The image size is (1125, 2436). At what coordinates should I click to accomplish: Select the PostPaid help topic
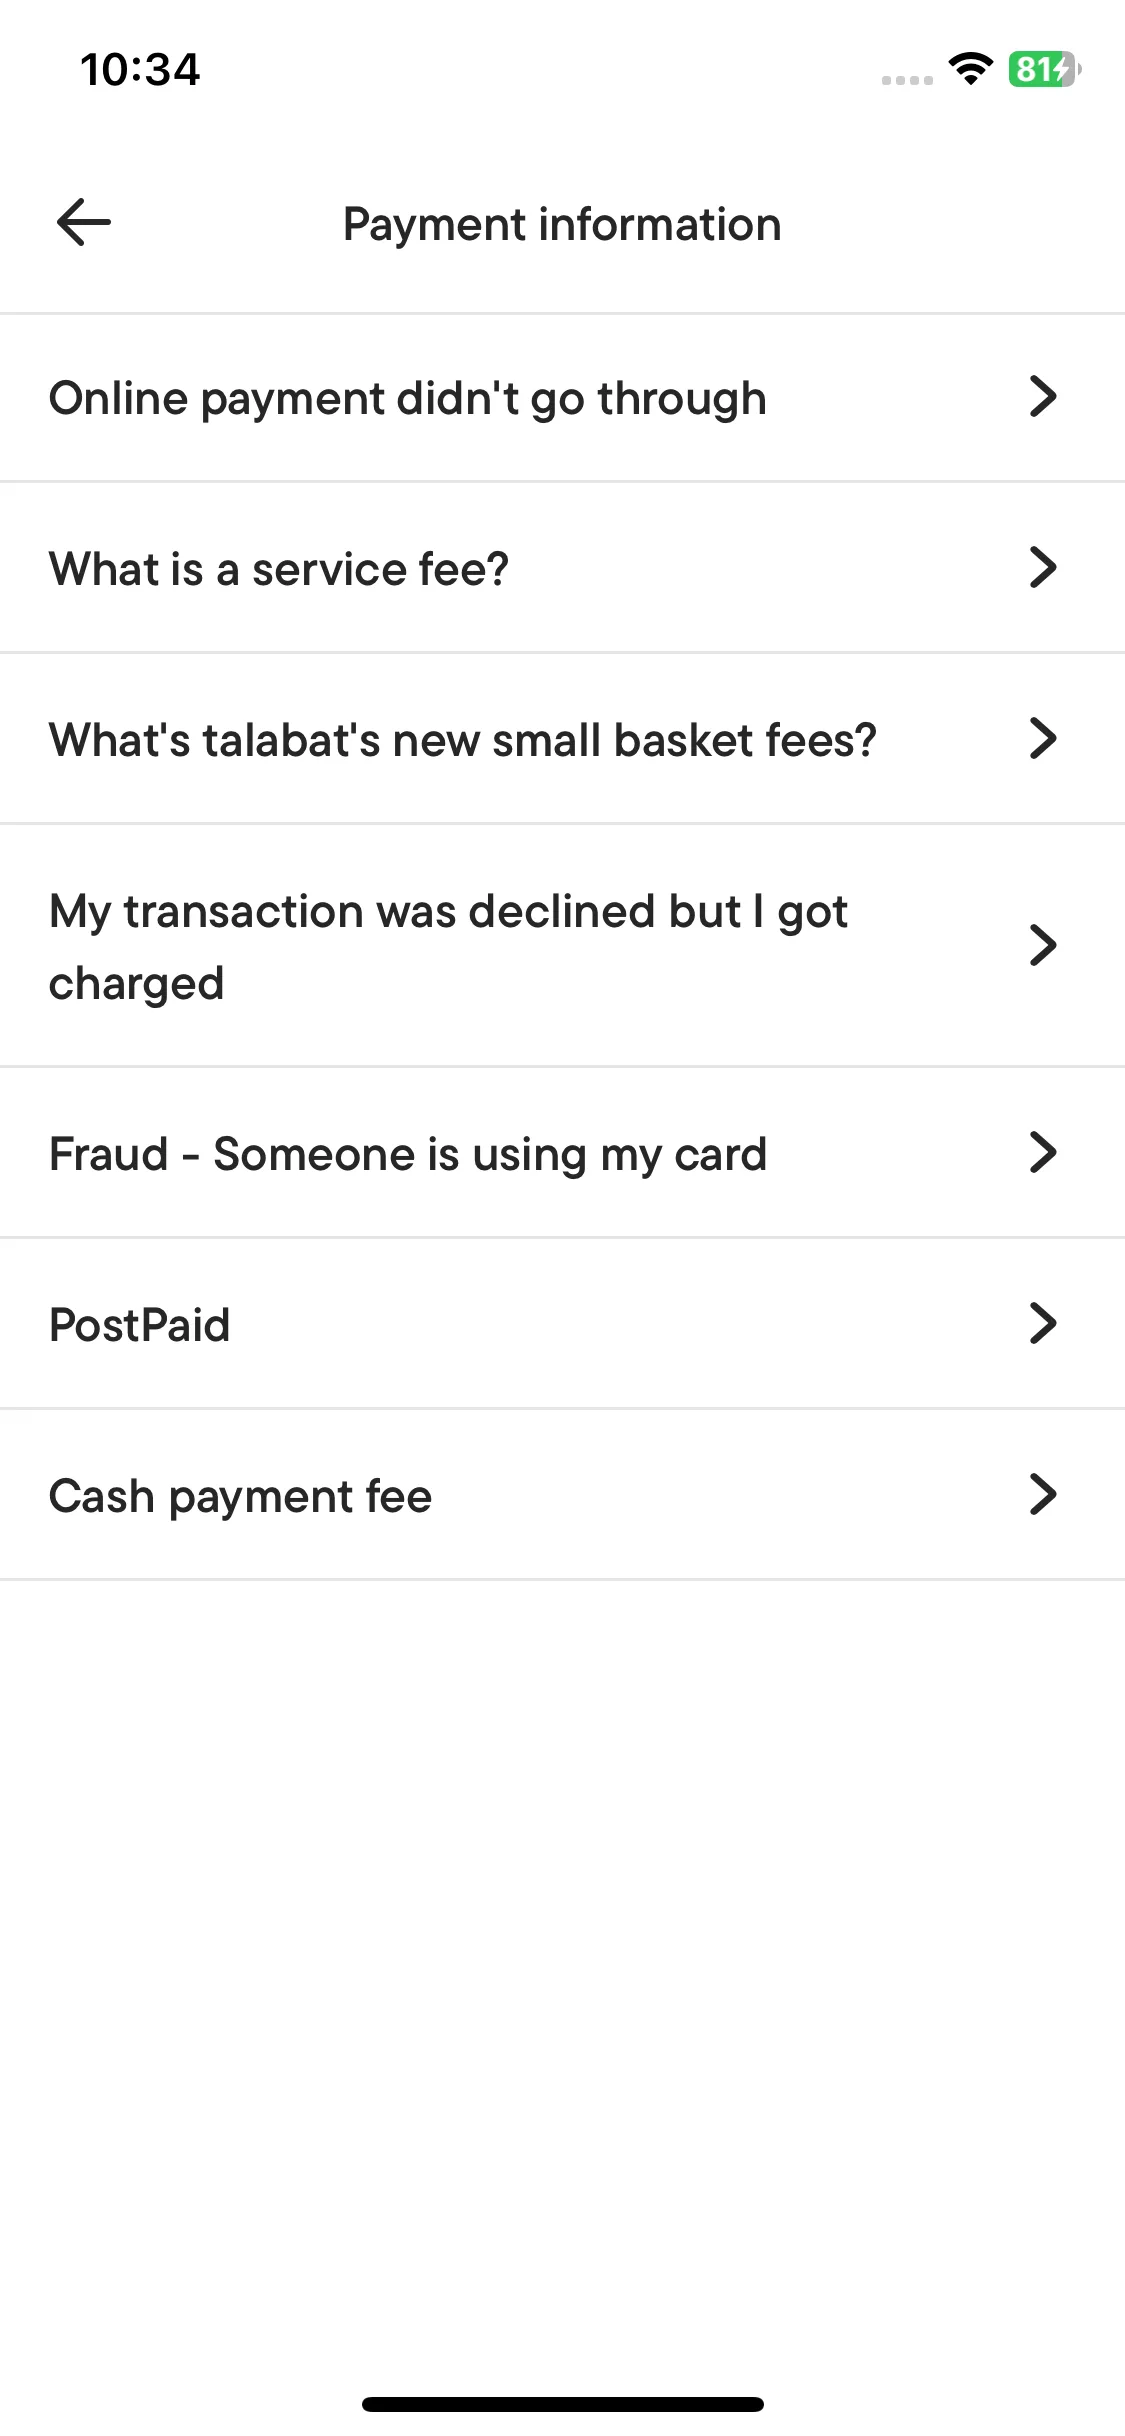click(x=140, y=1325)
